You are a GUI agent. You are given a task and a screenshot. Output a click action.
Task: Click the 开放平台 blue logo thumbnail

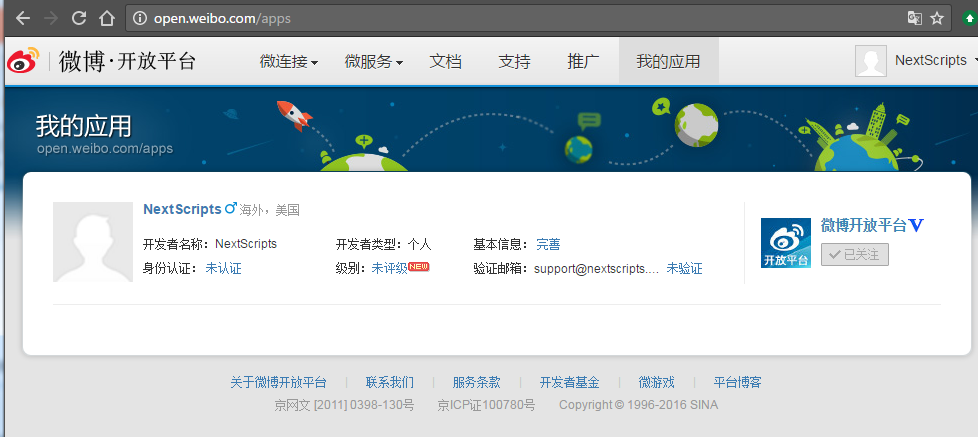(x=786, y=243)
